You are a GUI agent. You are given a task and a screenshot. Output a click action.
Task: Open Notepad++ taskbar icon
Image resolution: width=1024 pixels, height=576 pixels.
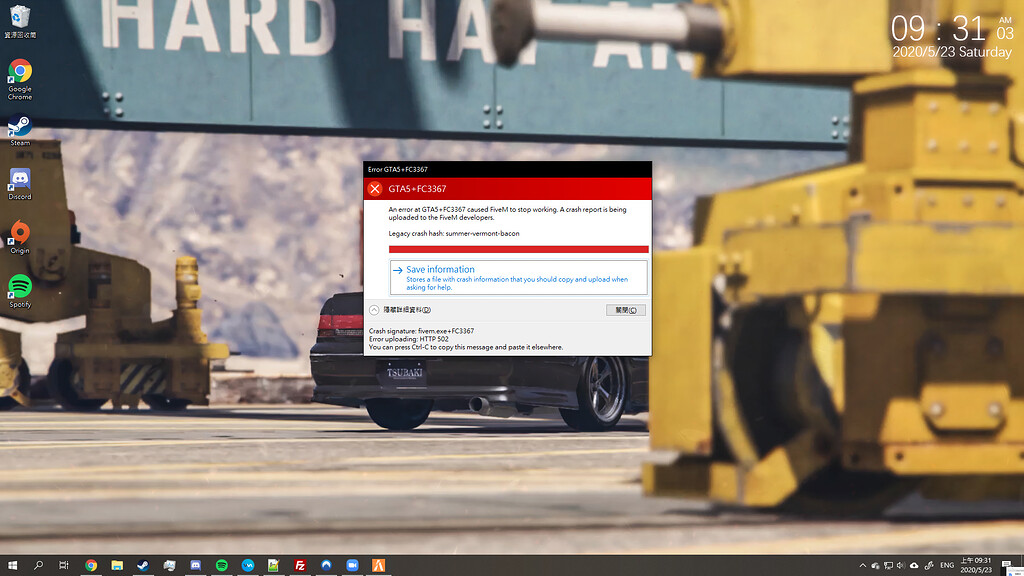click(274, 566)
